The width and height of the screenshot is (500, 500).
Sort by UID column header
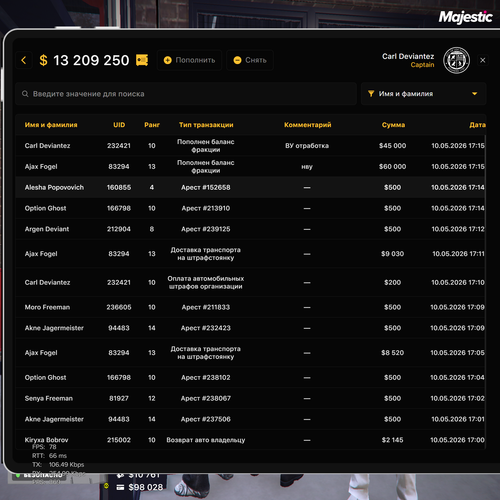point(119,125)
